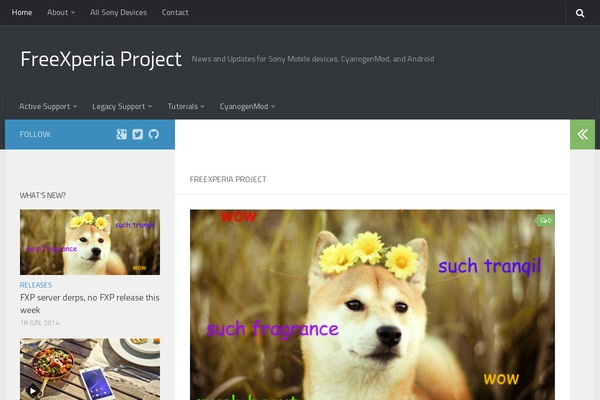Collapse sidebar with green double-arrow button

pos(582,134)
